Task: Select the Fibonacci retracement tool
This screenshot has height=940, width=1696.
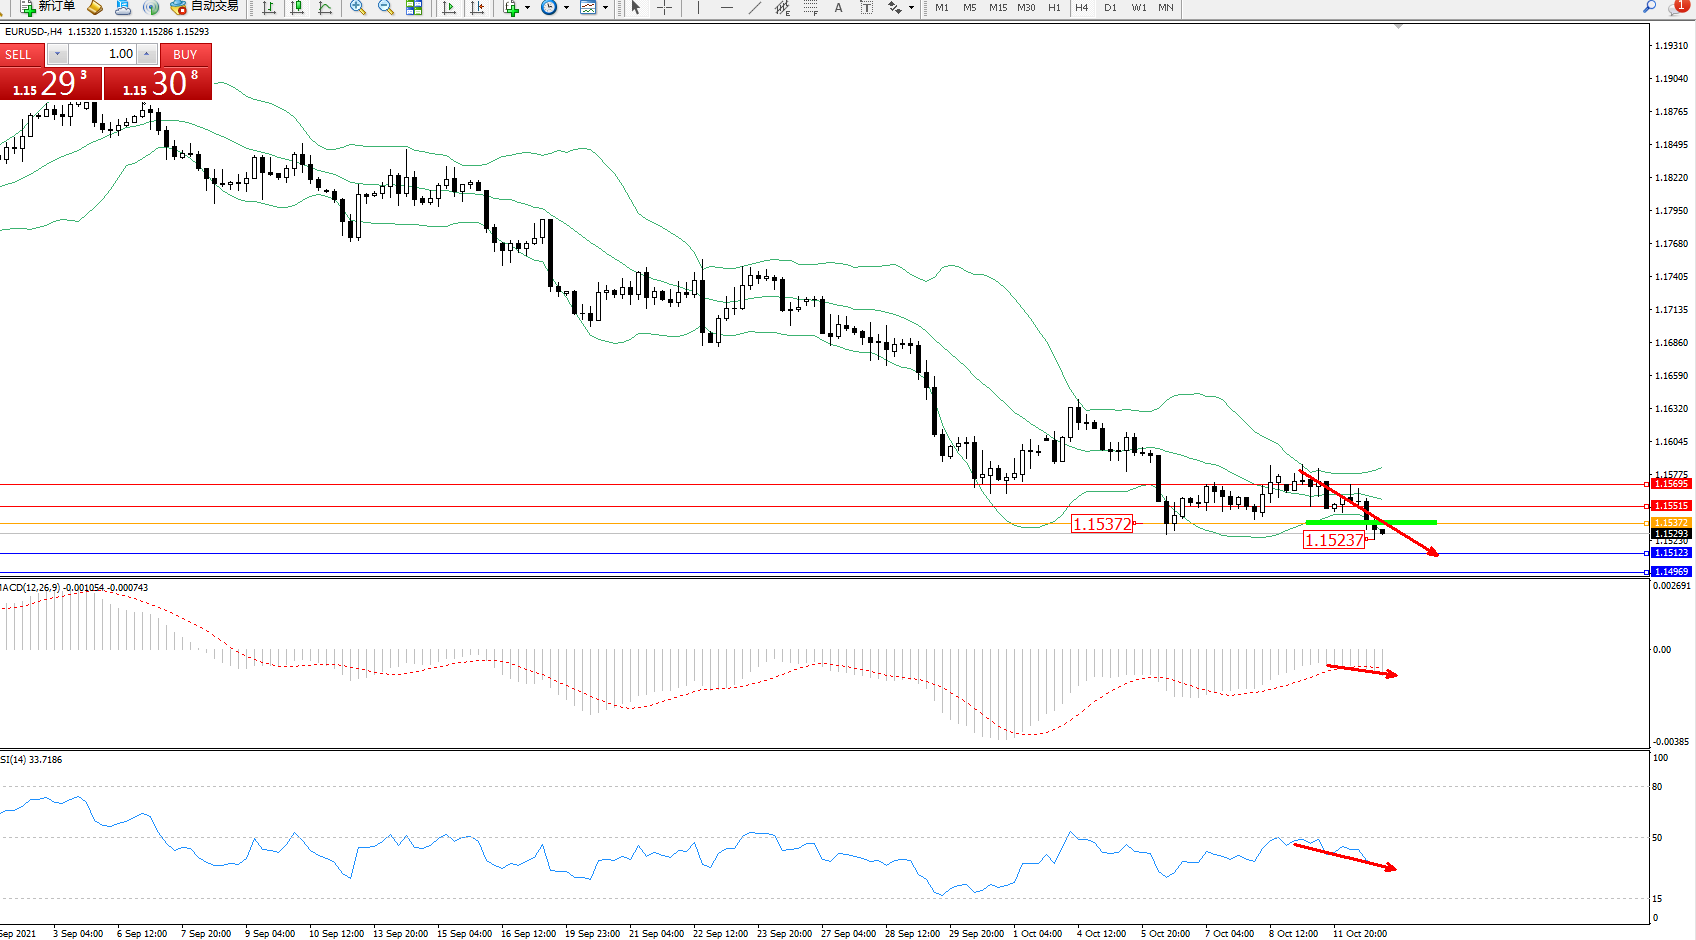Action: 810,8
